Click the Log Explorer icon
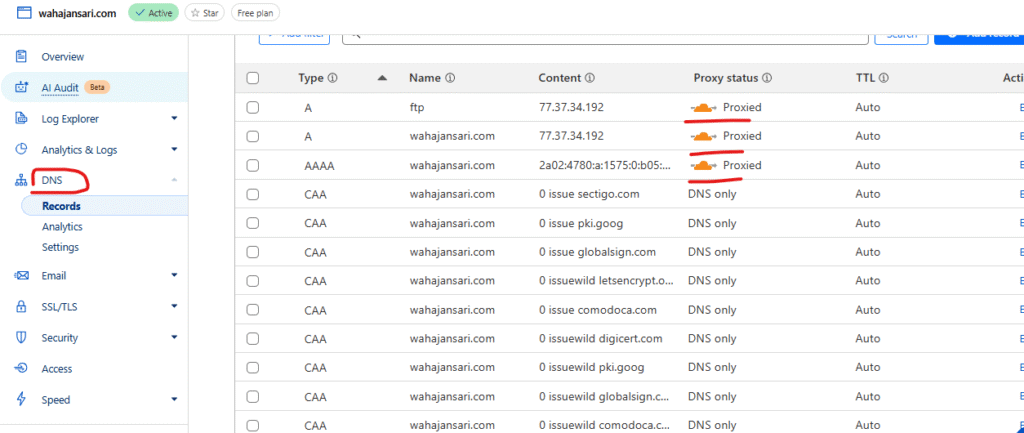Screen dimensions: 1024x433 pos(21,119)
